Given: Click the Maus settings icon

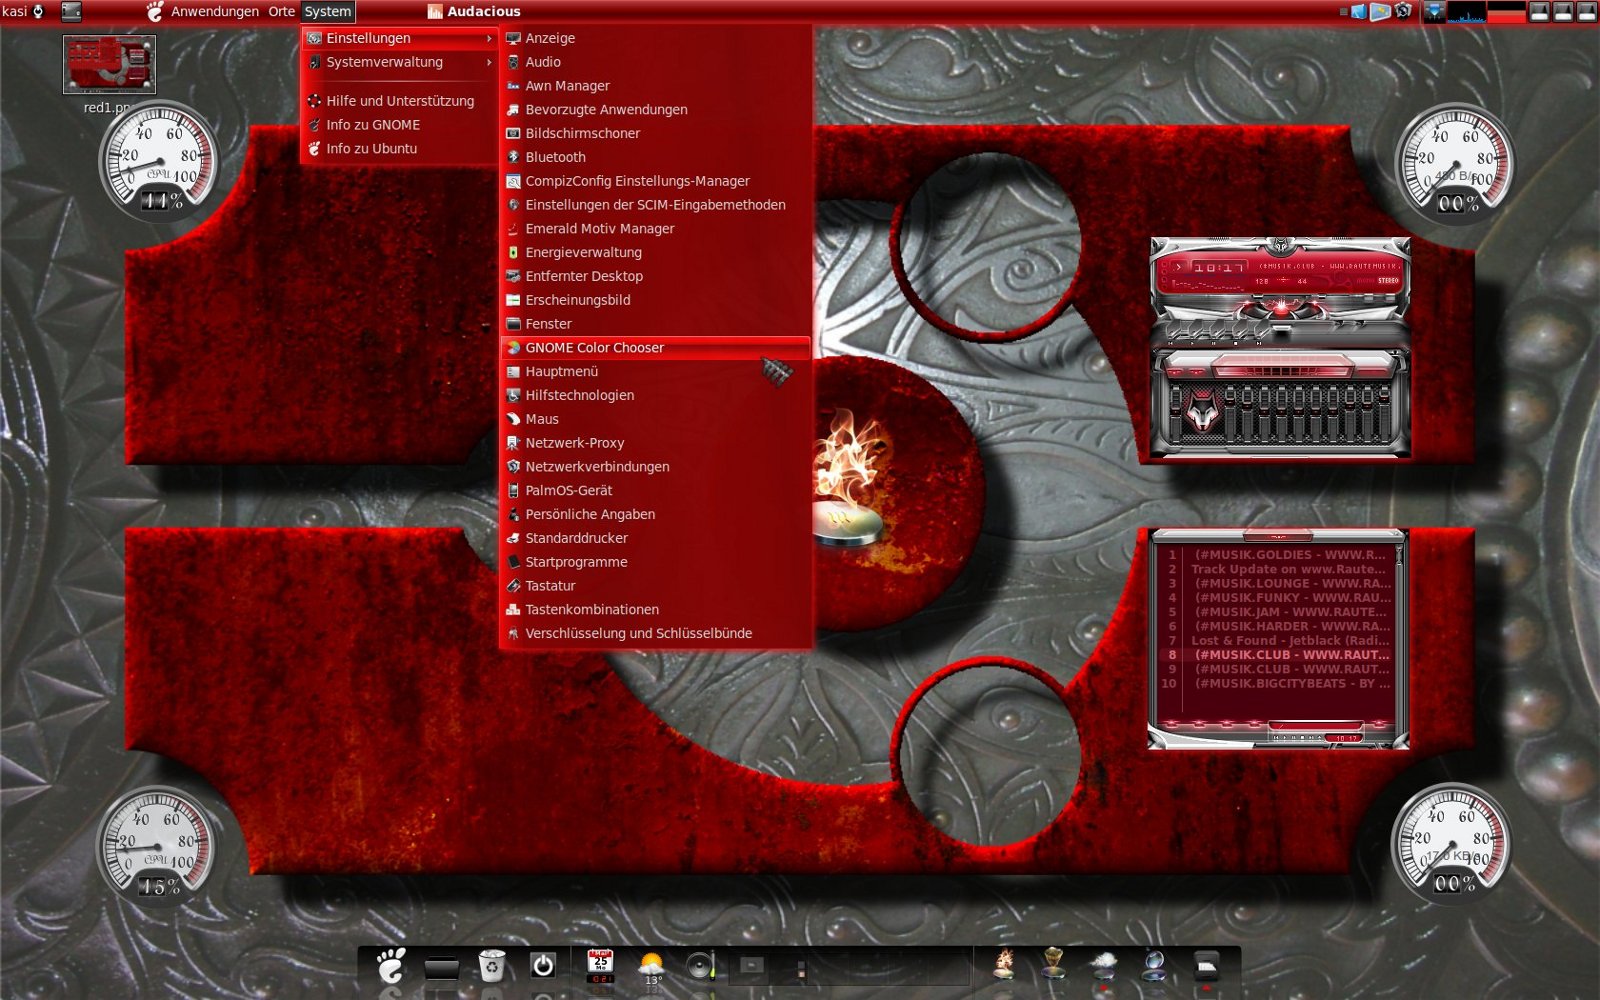Looking at the screenshot, I should (x=513, y=419).
